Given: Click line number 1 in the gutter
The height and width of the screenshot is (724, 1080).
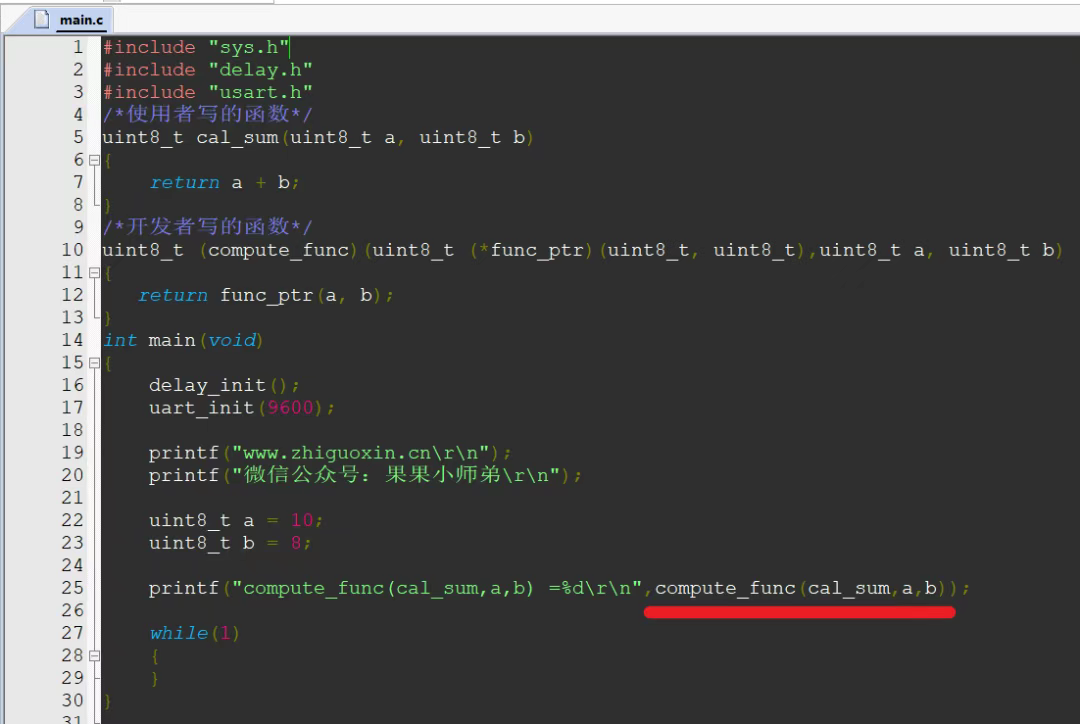Looking at the screenshot, I should coord(78,47).
